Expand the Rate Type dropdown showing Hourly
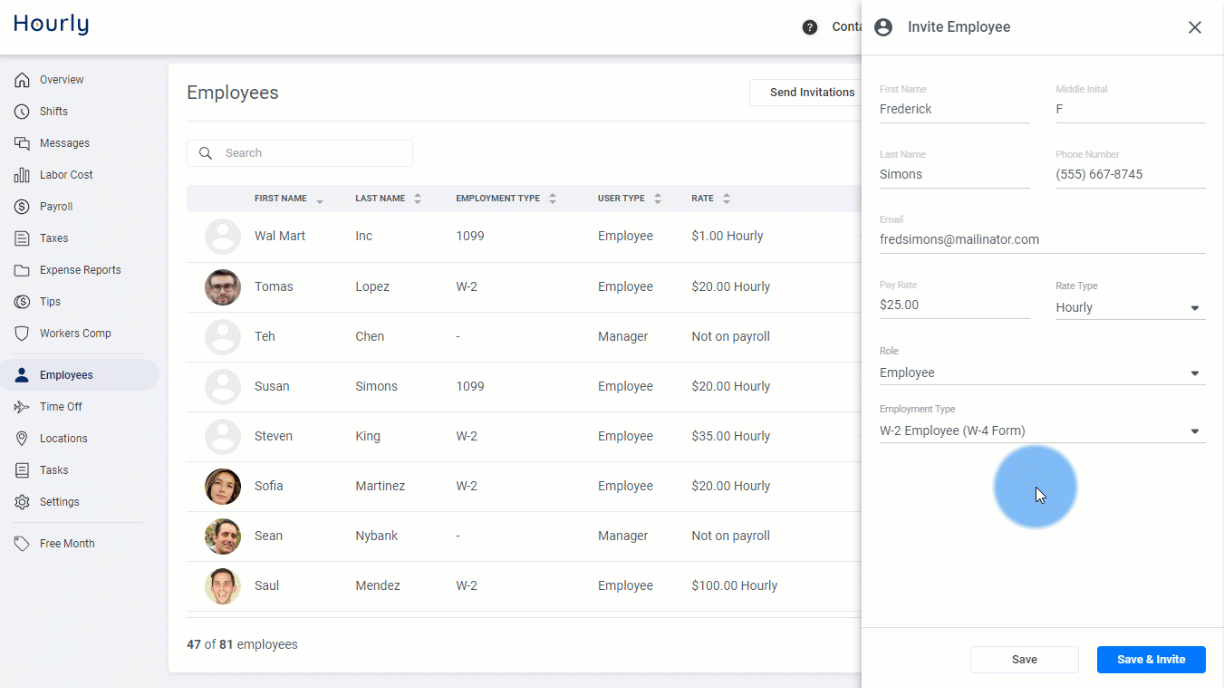Viewport: 1224px width, 688px height. [1130, 308]
